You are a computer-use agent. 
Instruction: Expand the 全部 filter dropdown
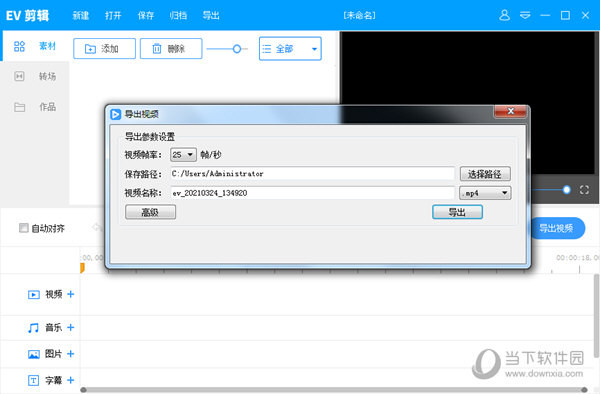pyautogui.click(x=290, y=49)
